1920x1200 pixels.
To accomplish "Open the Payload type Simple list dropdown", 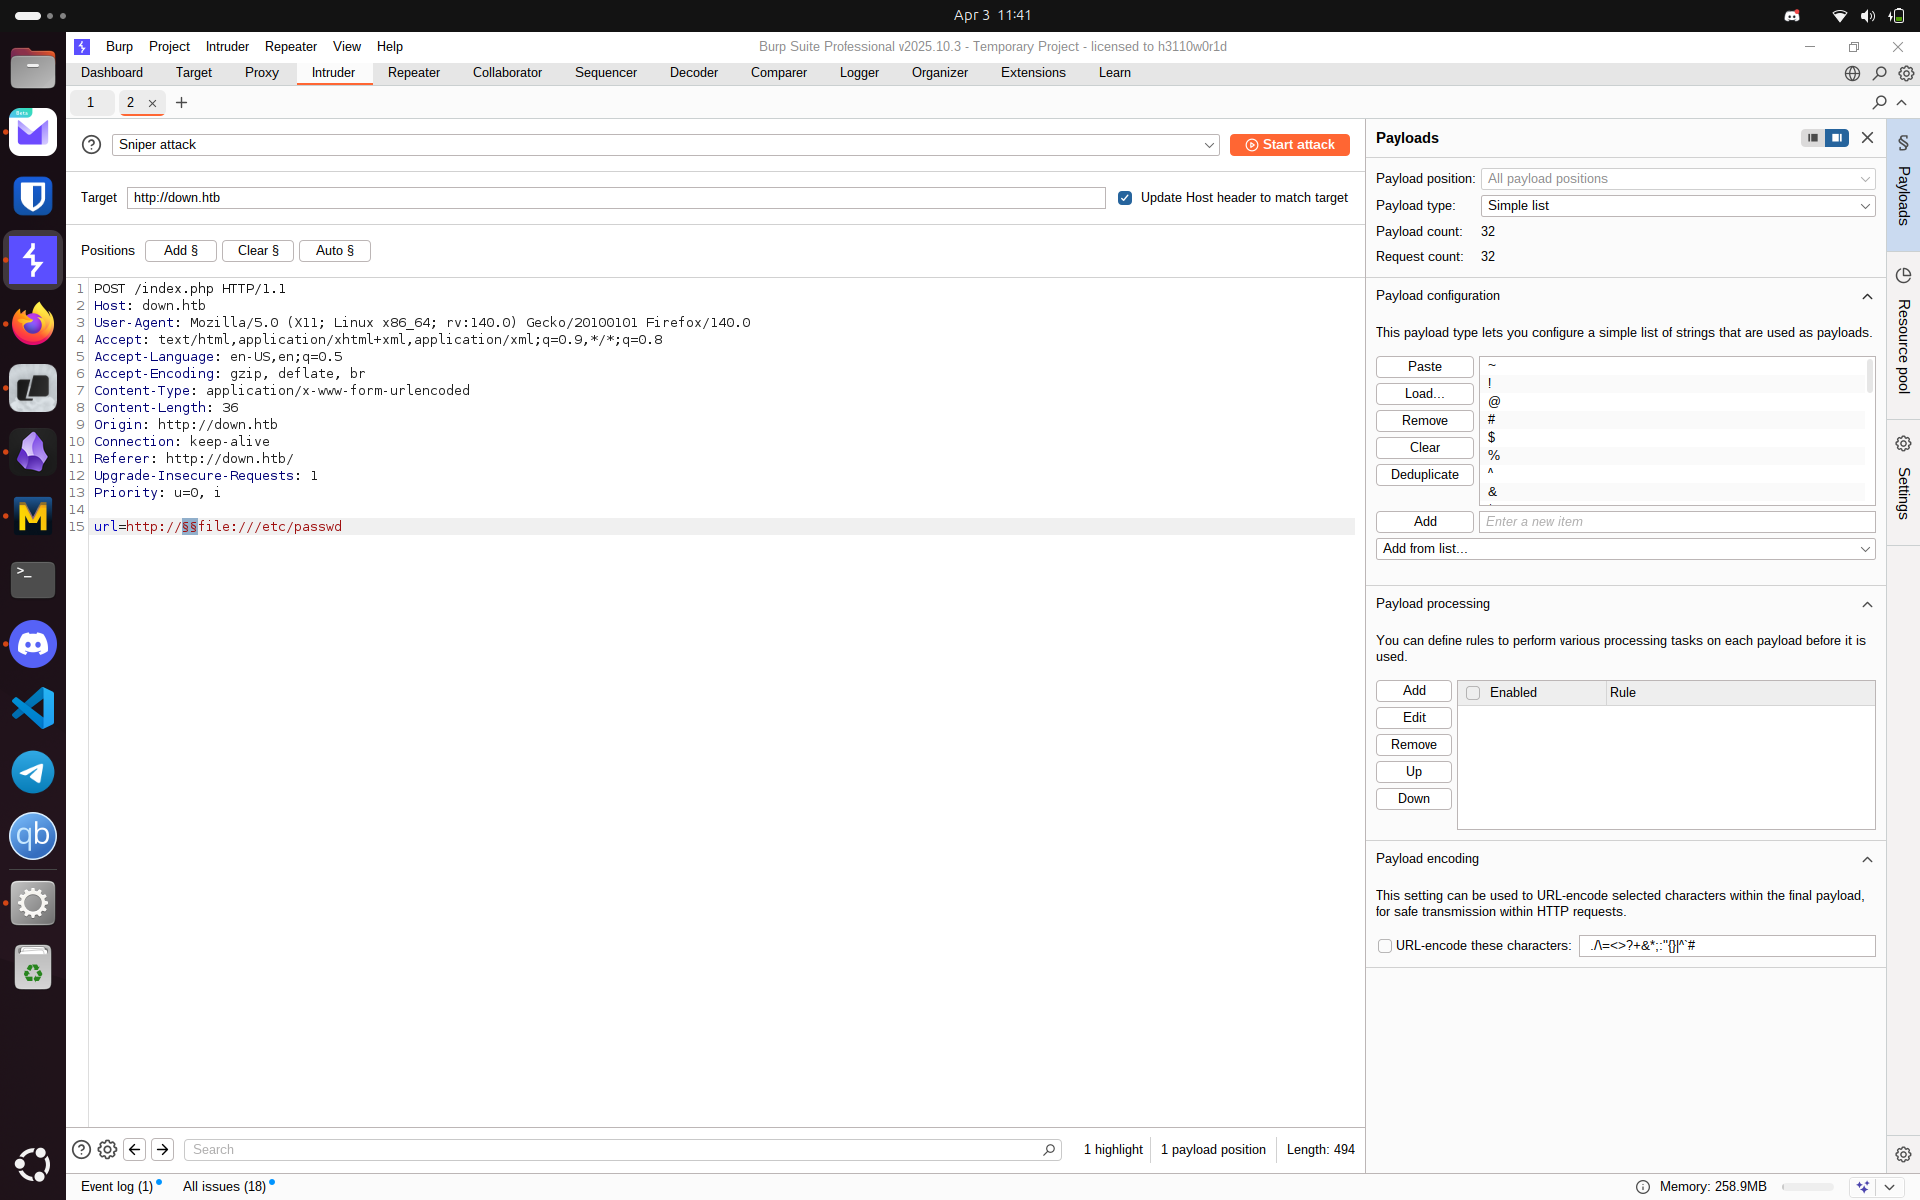I will point(1677,206).
